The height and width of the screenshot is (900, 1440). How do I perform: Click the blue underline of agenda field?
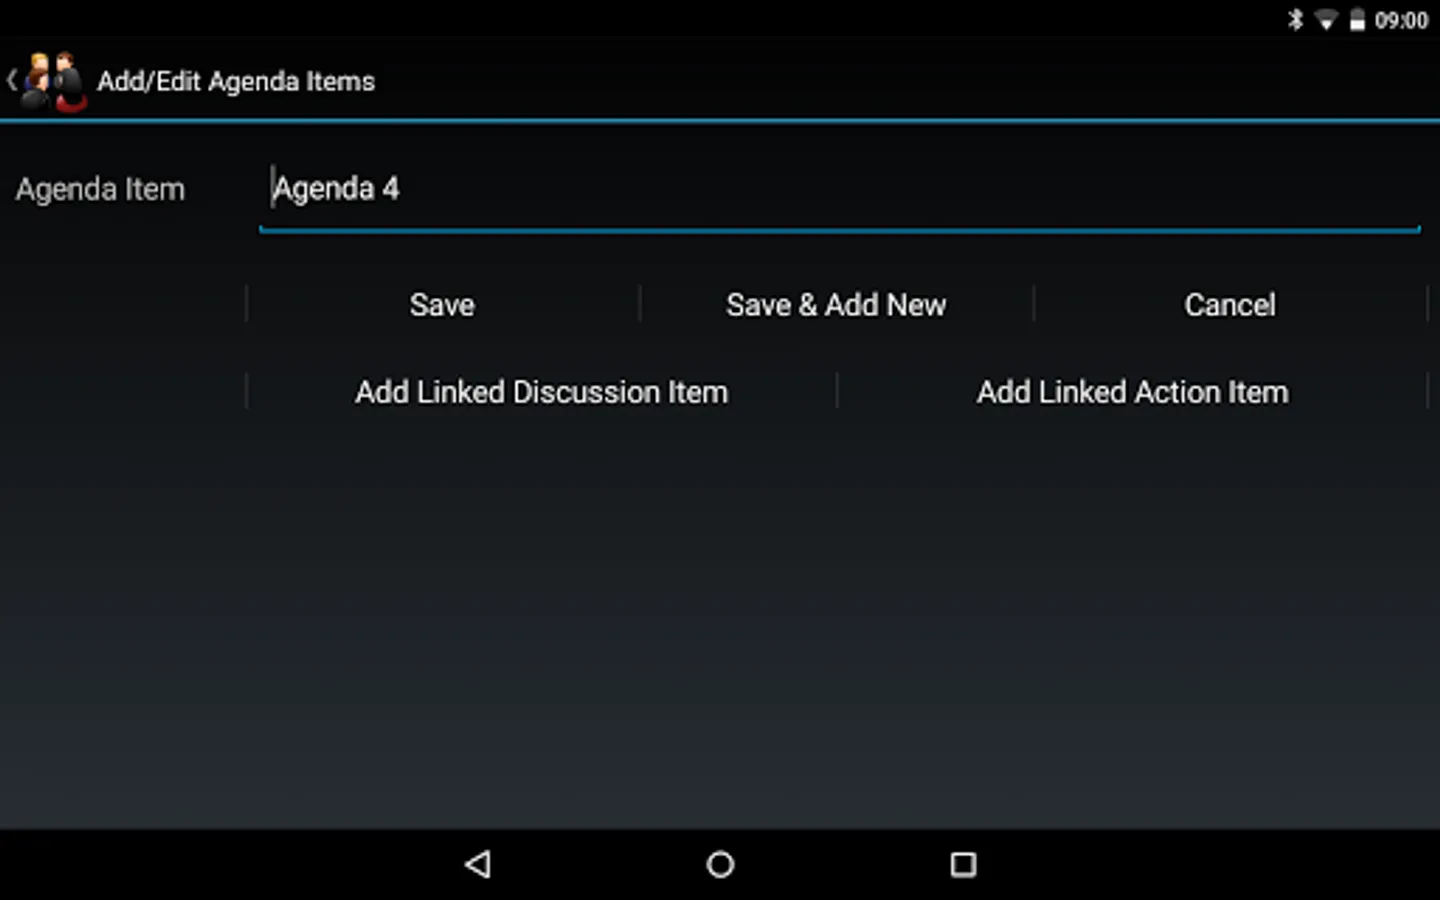tap(840, 230)
